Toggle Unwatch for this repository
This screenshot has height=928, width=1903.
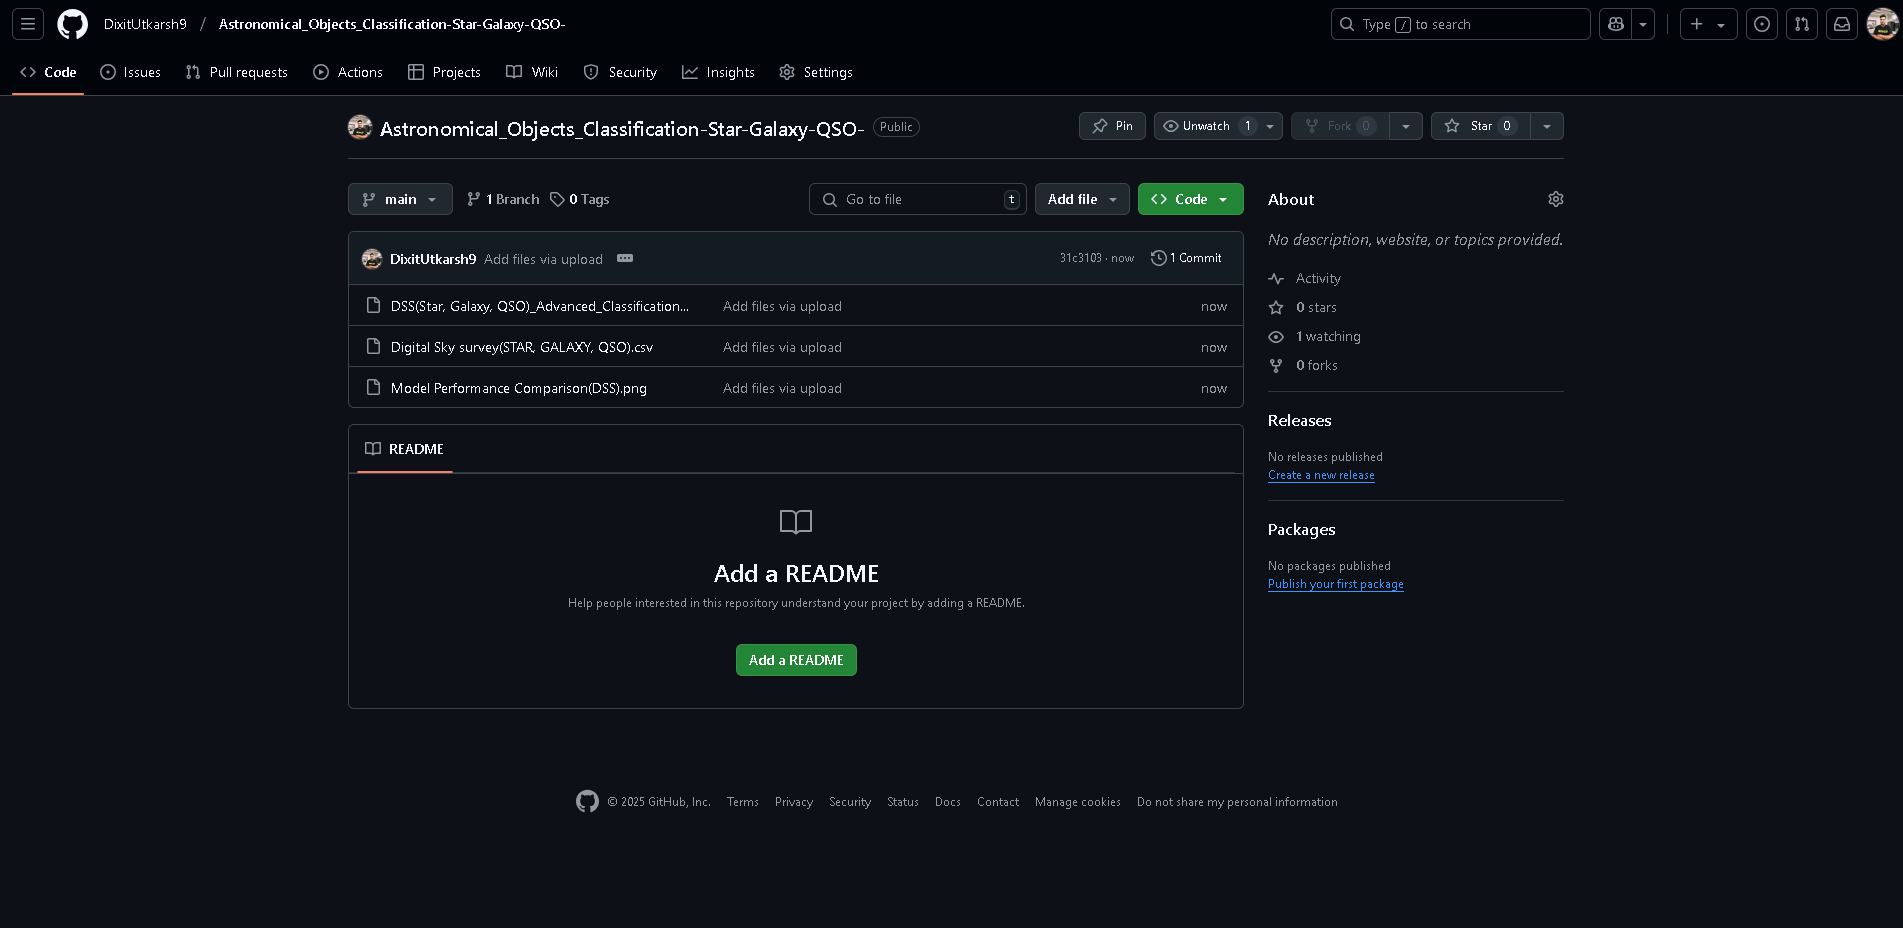tap(1207, 126)
